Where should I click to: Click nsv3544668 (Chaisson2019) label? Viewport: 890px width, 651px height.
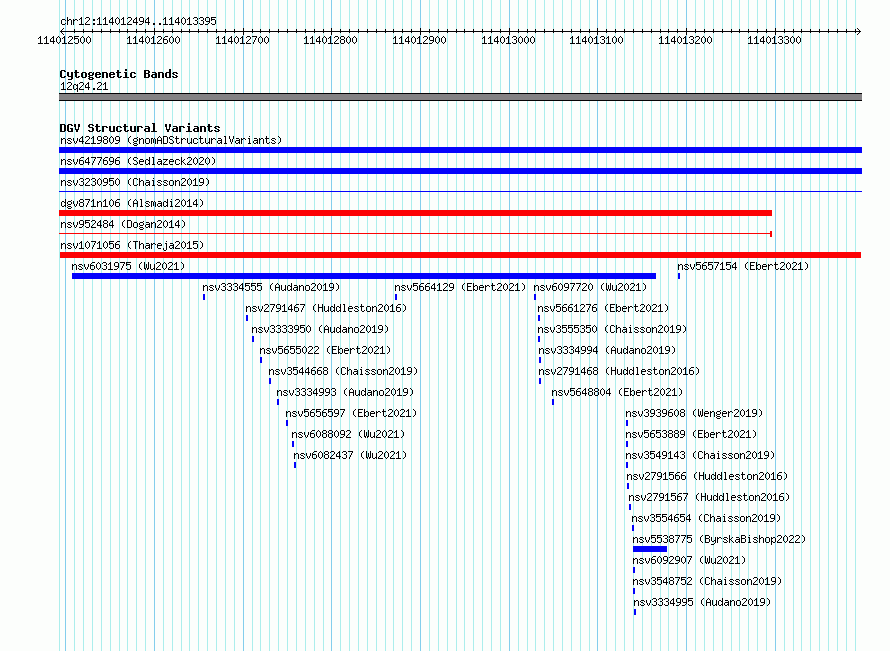[343, 371]
